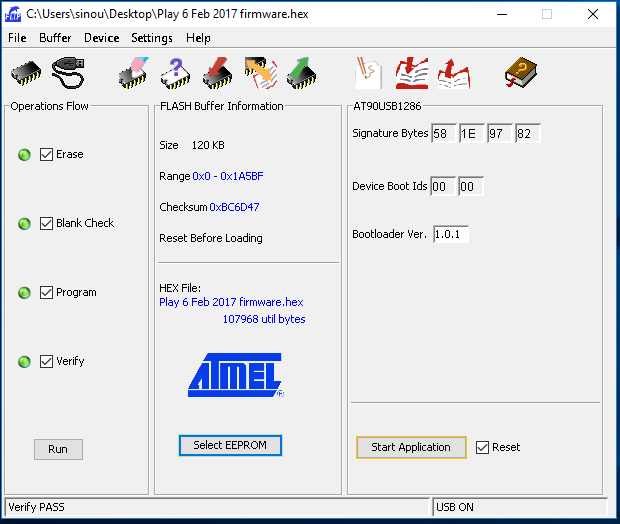Click the Atmel logo

coord(236,375)
